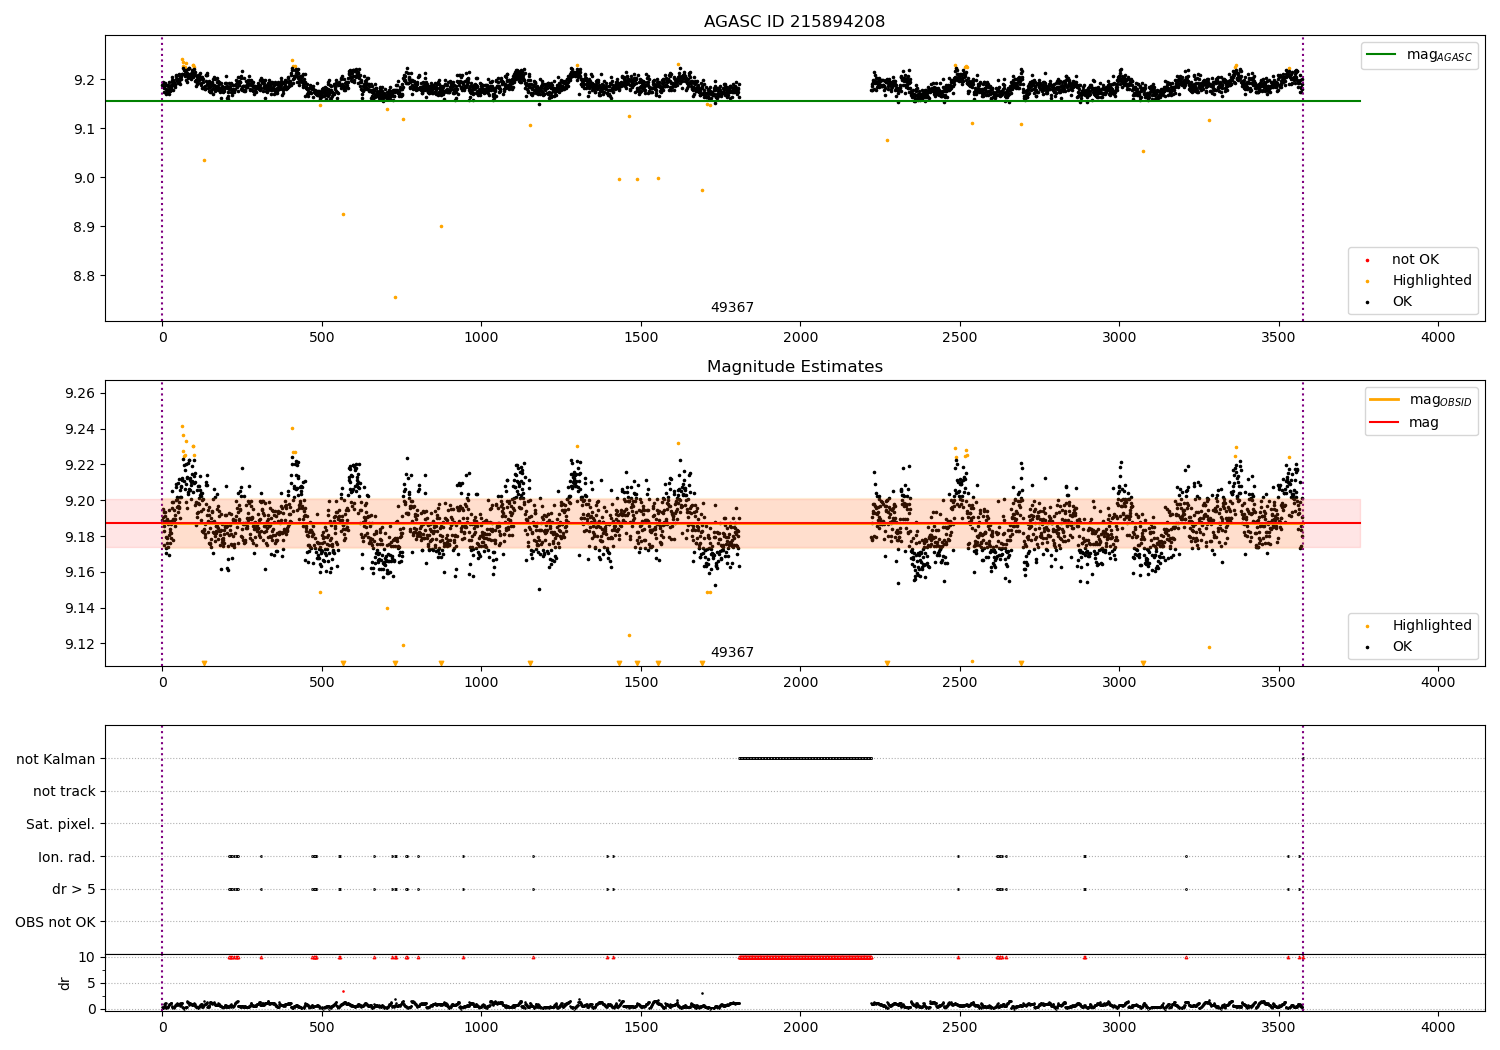Click the 'Ion. rad.' axis label

pyautogui.click(x=67, y=857)
